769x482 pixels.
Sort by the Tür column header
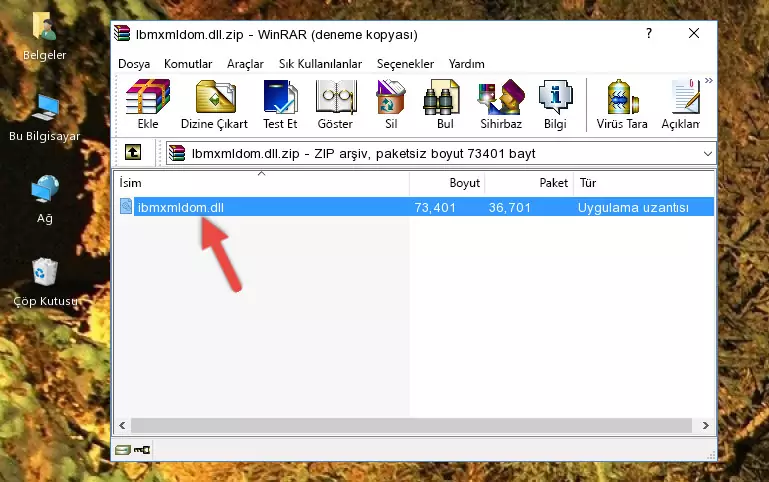pyautogui.click(x=643, y=183)
